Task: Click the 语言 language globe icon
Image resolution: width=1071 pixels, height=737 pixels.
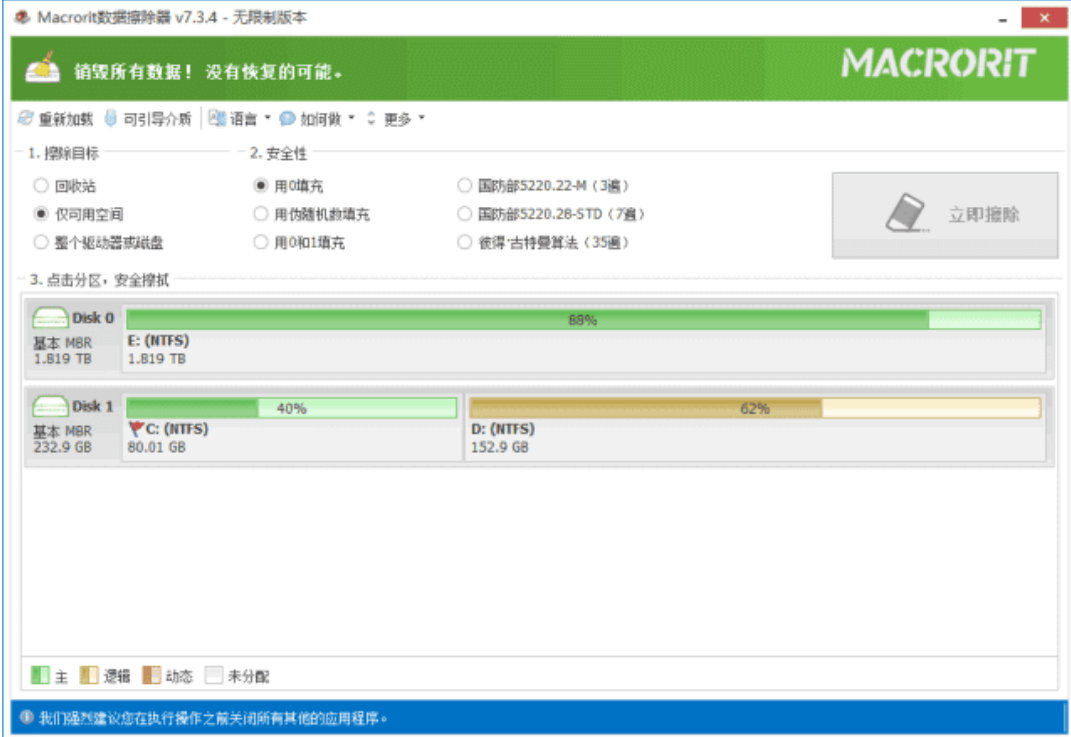Action: 217,118
